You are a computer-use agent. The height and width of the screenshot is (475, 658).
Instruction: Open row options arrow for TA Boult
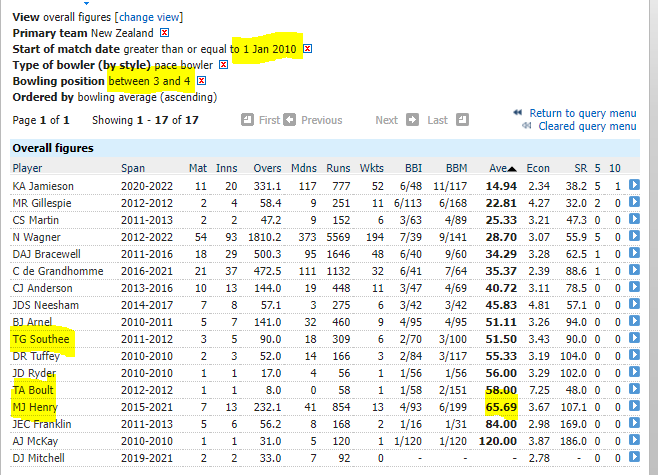click(x=634, y=390)
